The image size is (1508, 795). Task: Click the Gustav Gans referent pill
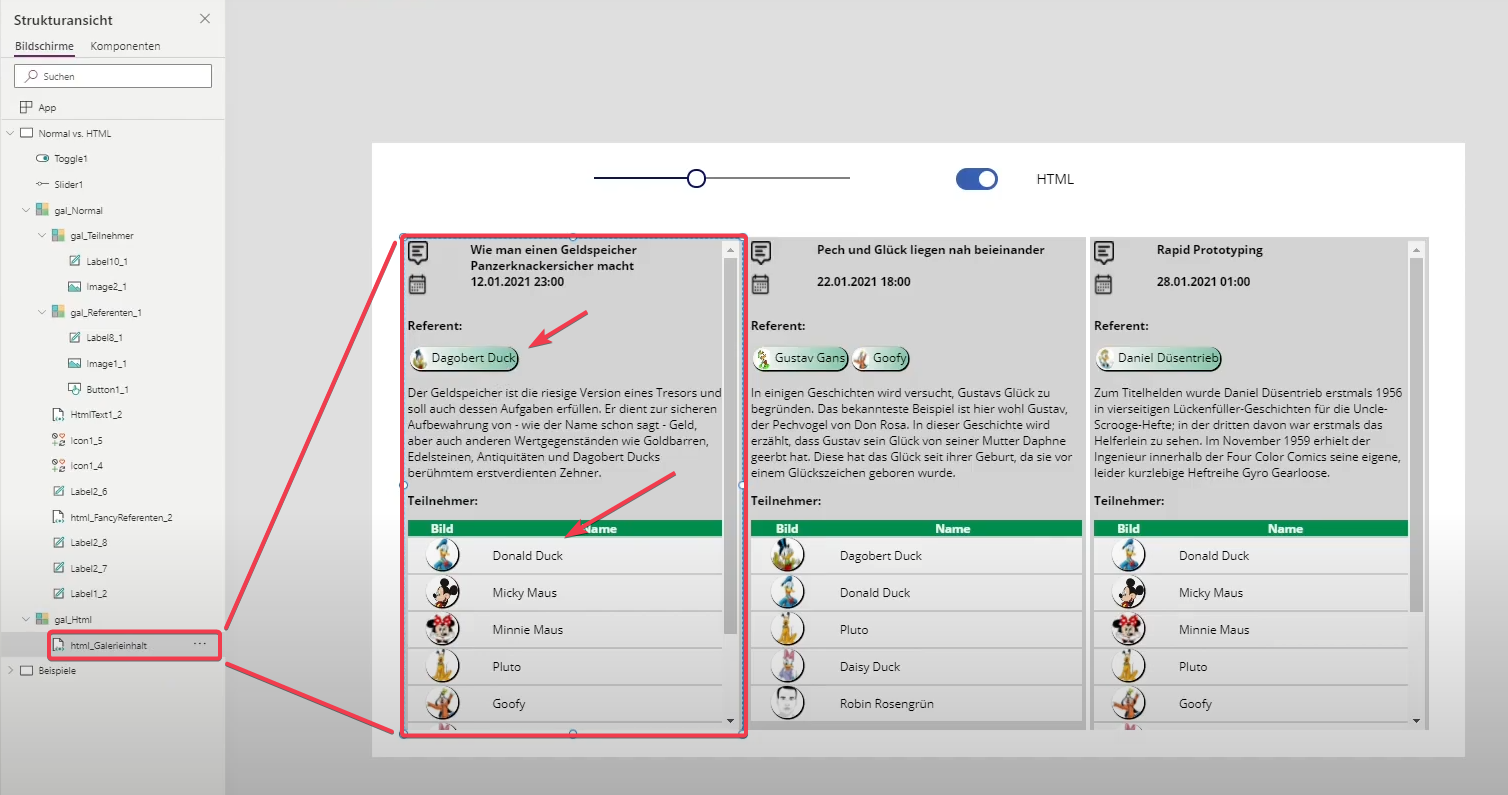tap(800, 358)
